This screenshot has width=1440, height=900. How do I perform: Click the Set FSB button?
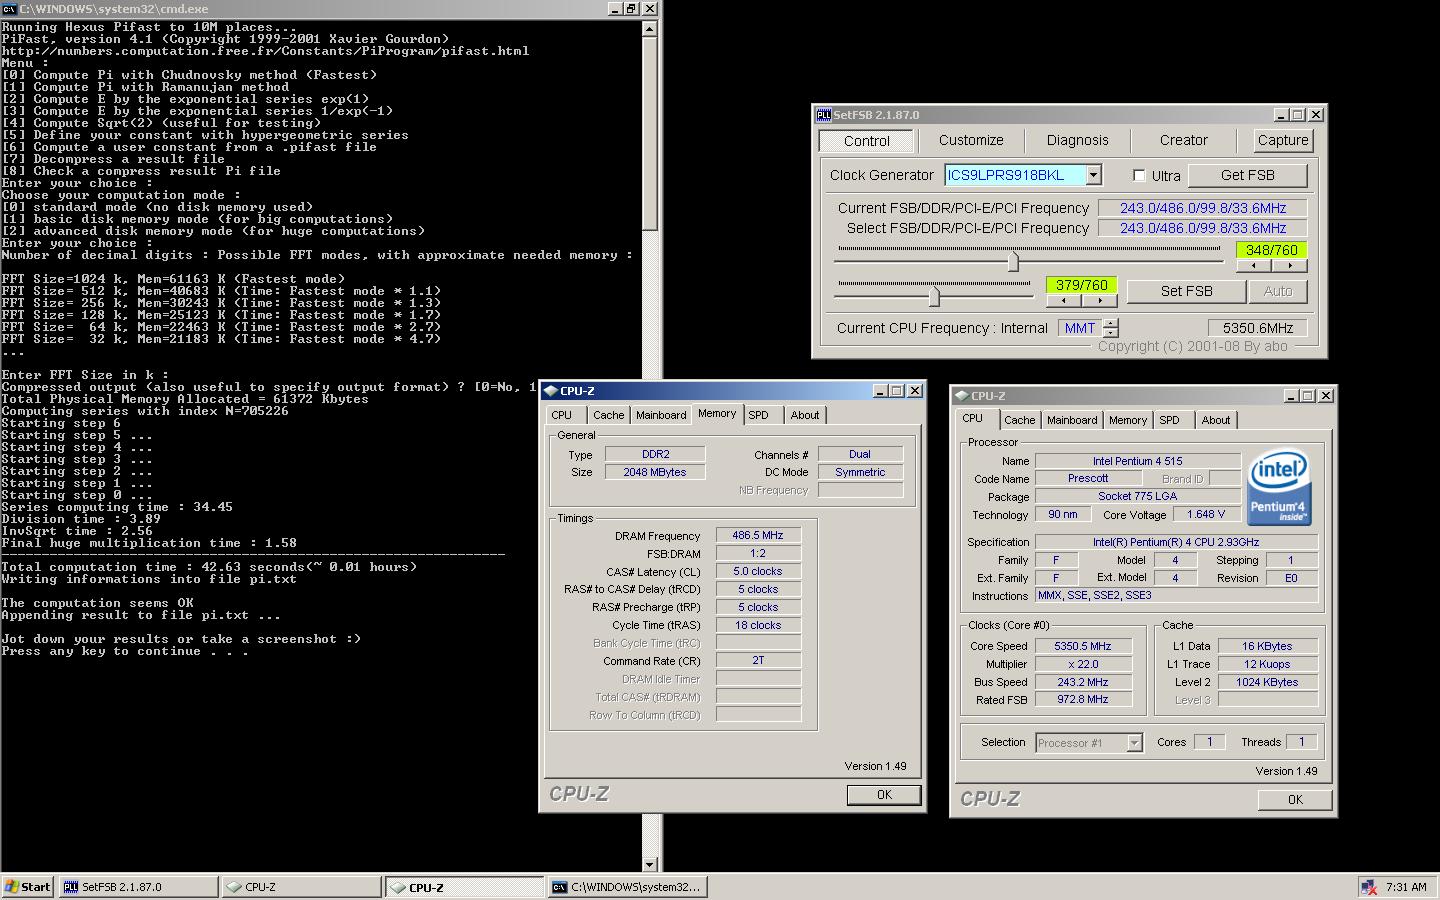pyautogui.click(x=1186, y=291)
